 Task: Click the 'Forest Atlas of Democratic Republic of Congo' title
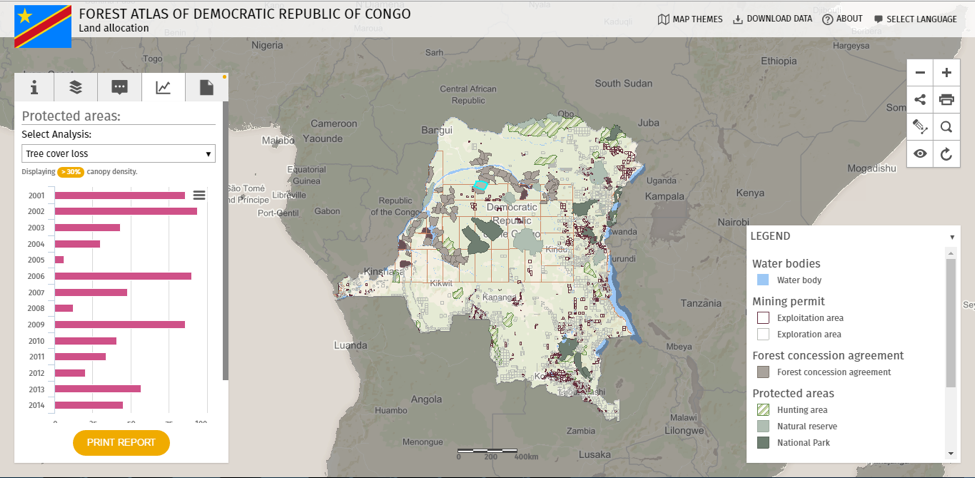(245, 14)
